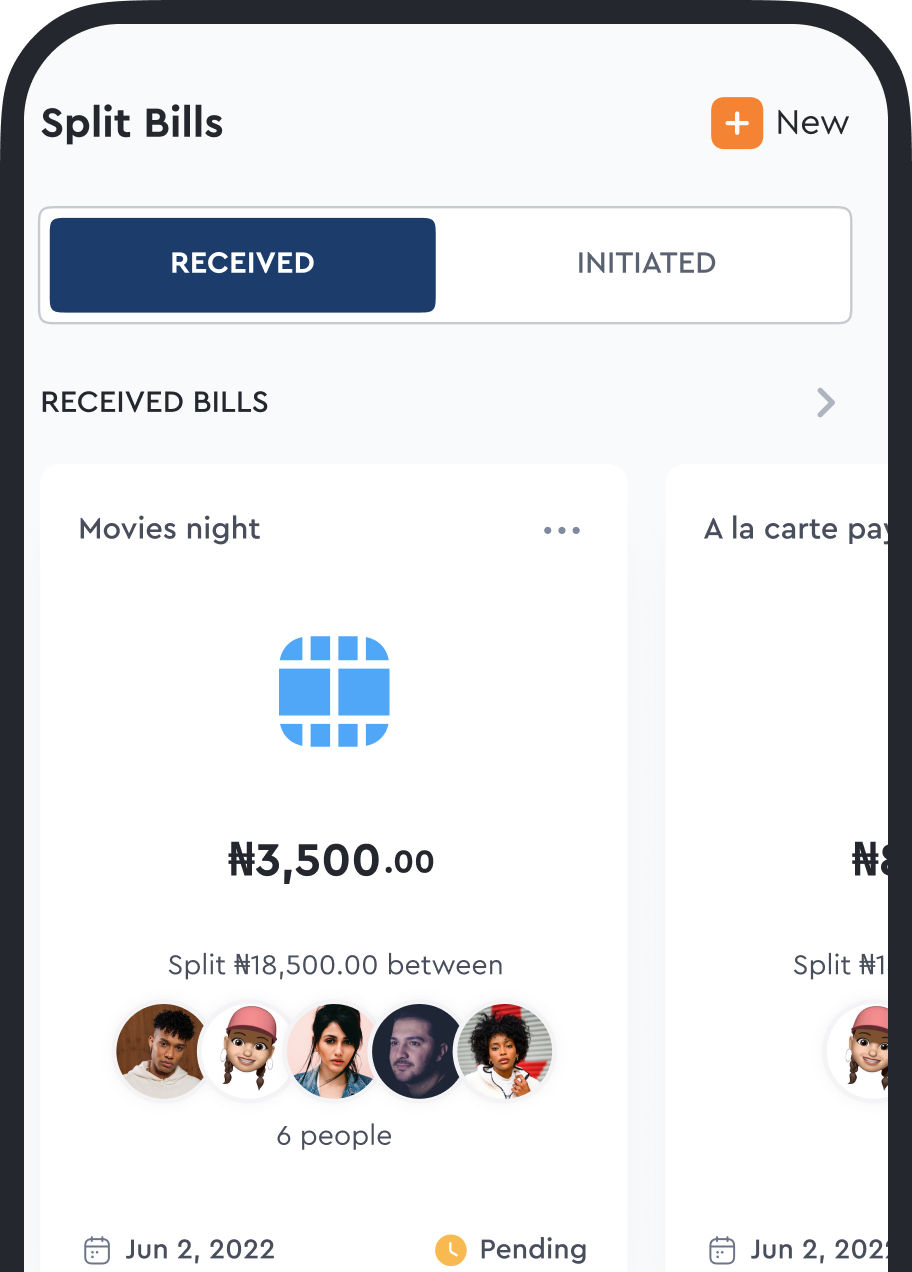Viewport: 912px width, 1272px height.
Task: Tap the pink cap memoji avatar
Action: [247, 1051]
